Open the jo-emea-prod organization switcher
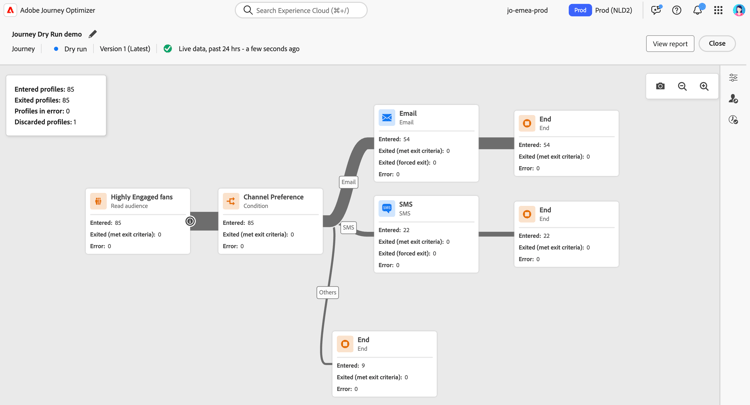Viewport: 750px width, 405px height. coord(527,10)
